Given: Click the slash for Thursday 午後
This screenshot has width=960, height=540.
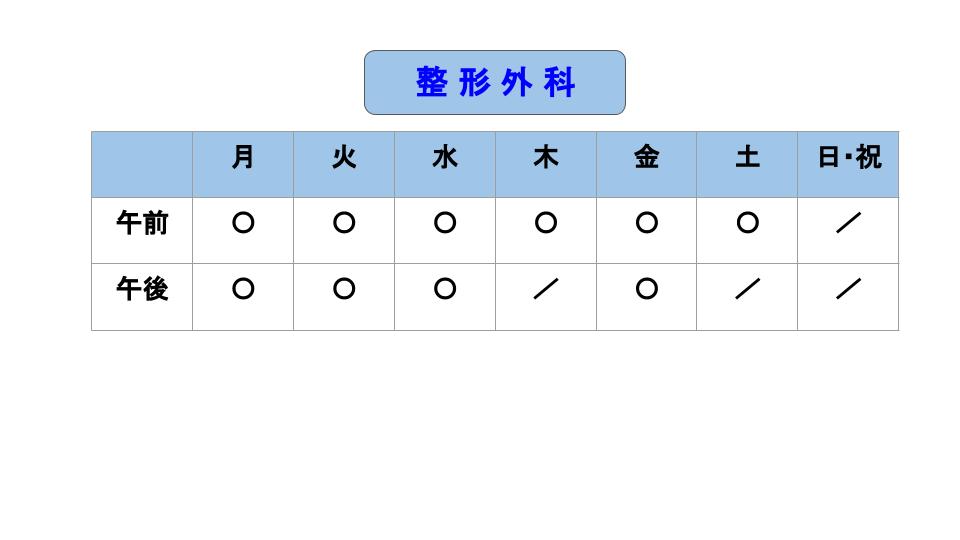Looking at the screenshot, I should (x=546, y=288).
